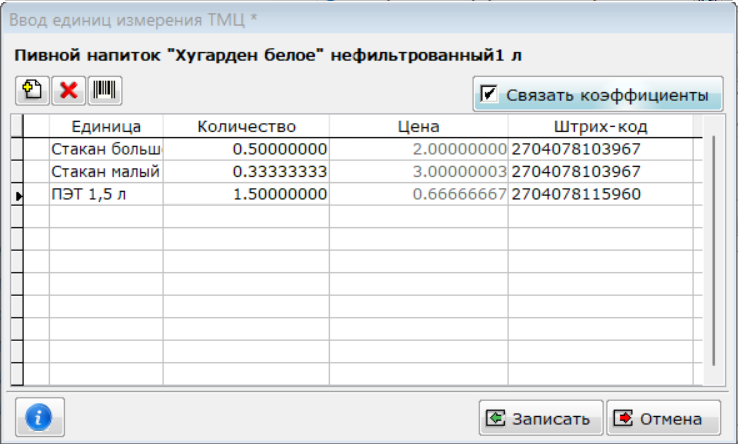The height and width of the screenshot is (444, 738).
Task: Click row selector of the Стакан больш row
Action: click(17, 149)
